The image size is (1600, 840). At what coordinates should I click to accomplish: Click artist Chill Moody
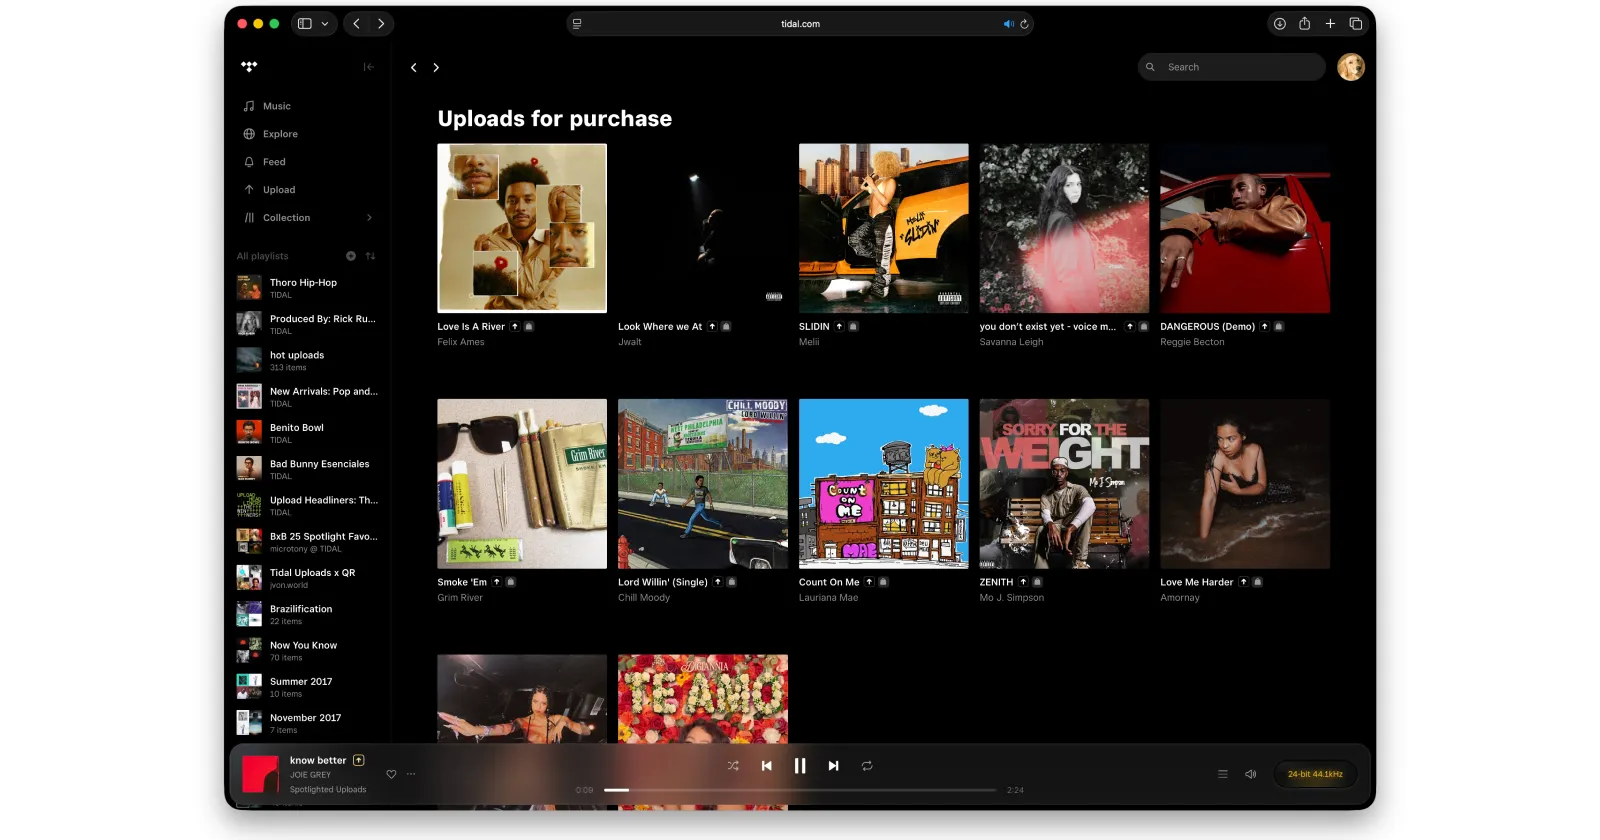coord(644,598)
